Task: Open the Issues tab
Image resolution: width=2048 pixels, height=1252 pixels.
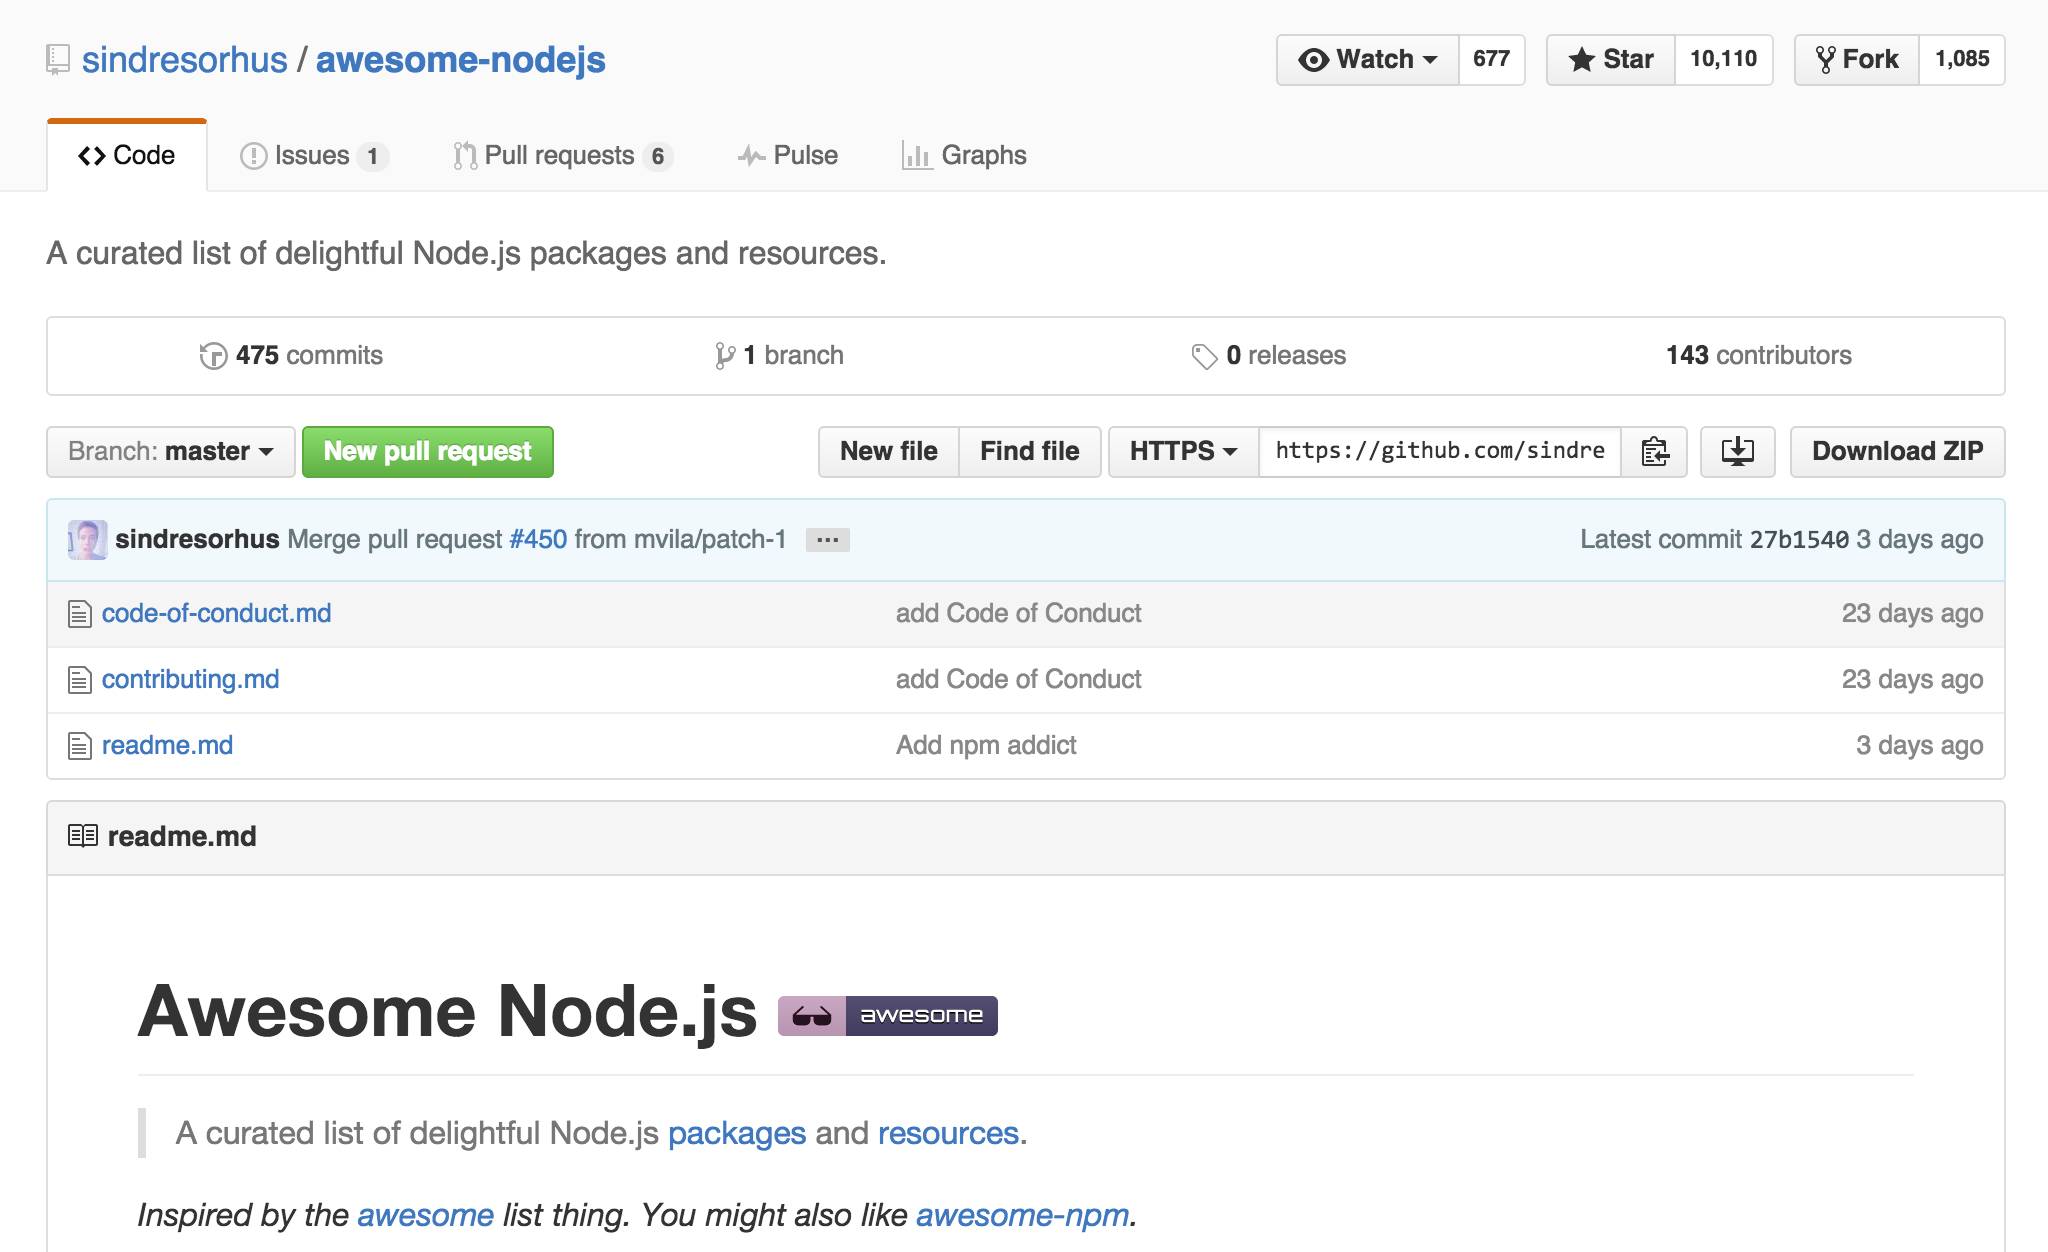Action: pos(313,156)
